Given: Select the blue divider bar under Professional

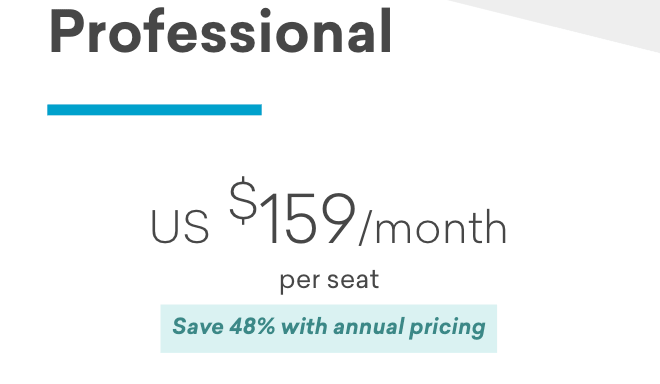Looking at the screenshot, I should (154, 109).
